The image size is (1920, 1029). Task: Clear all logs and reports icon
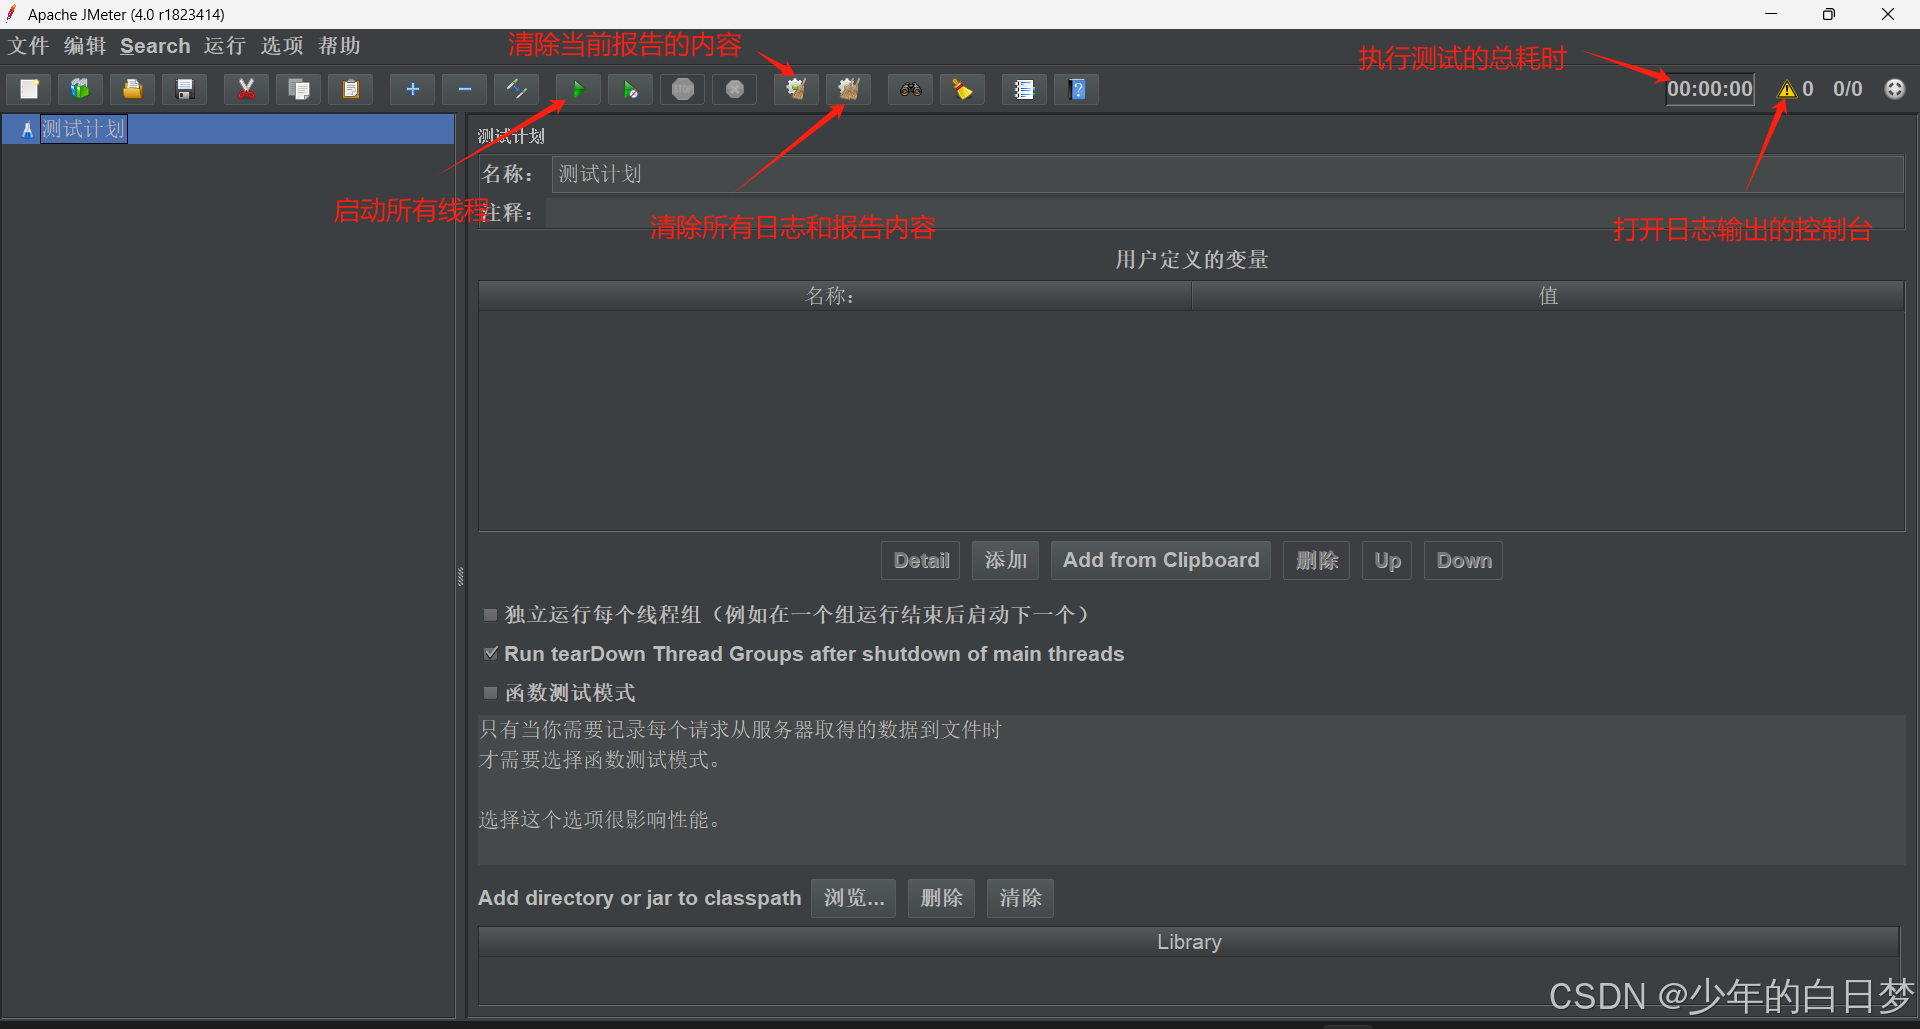click(848, 89)
